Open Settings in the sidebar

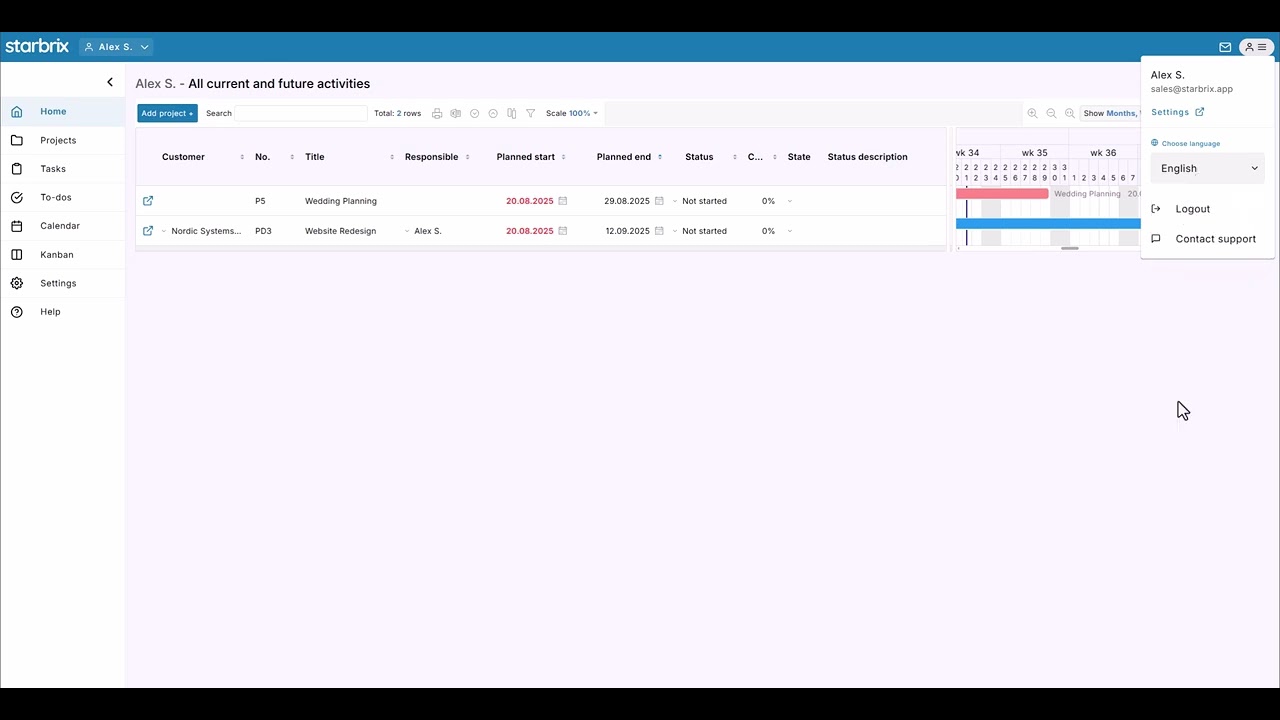pyautogui.click(x=63, y=283)
